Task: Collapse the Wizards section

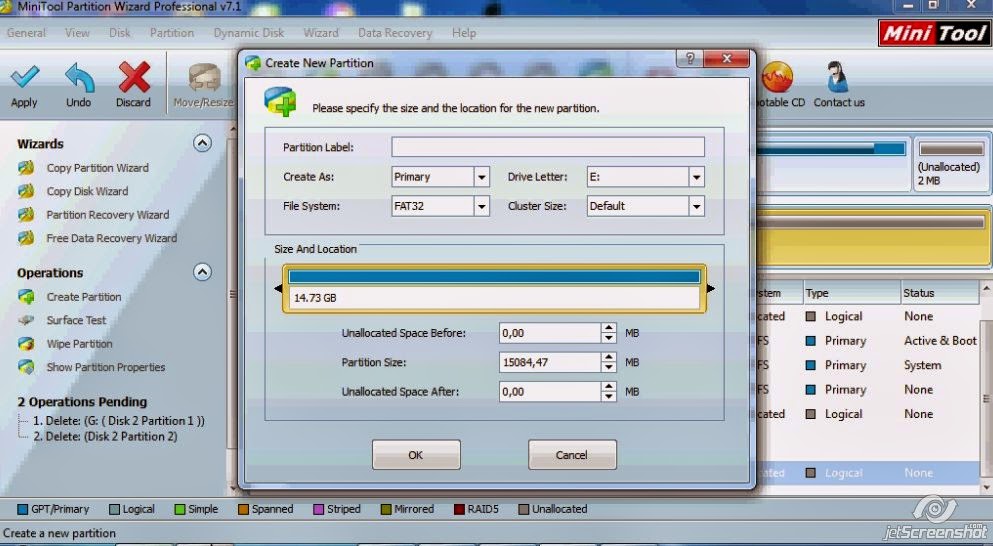Action: click(202, 143)
